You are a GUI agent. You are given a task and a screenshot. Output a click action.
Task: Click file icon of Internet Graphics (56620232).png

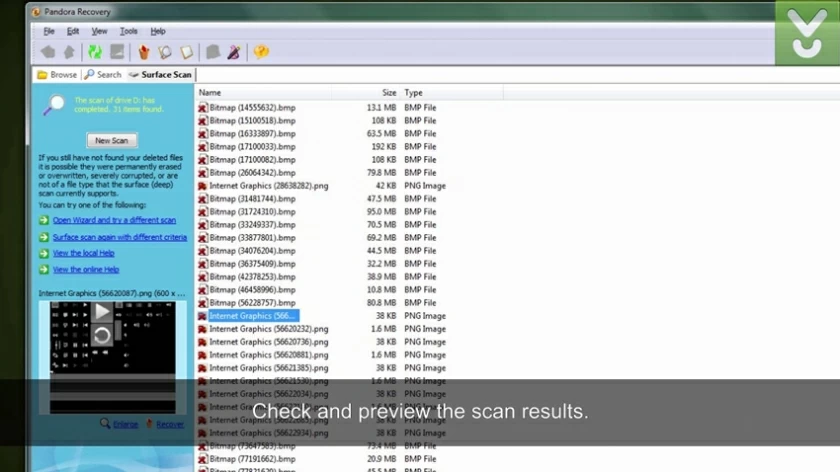pyautogui.click(x=202, y=329)
